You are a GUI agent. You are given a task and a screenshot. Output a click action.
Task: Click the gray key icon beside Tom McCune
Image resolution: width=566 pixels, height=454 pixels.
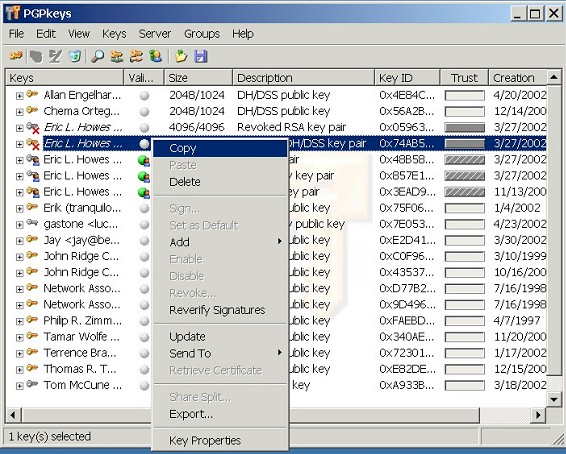coord(32,384)
